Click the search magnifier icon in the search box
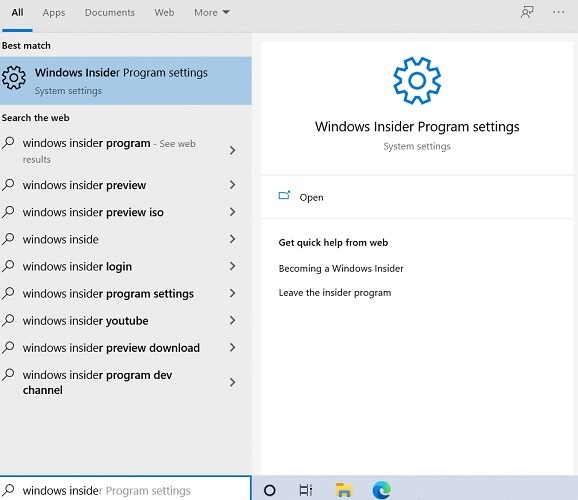 coord(8,490)
